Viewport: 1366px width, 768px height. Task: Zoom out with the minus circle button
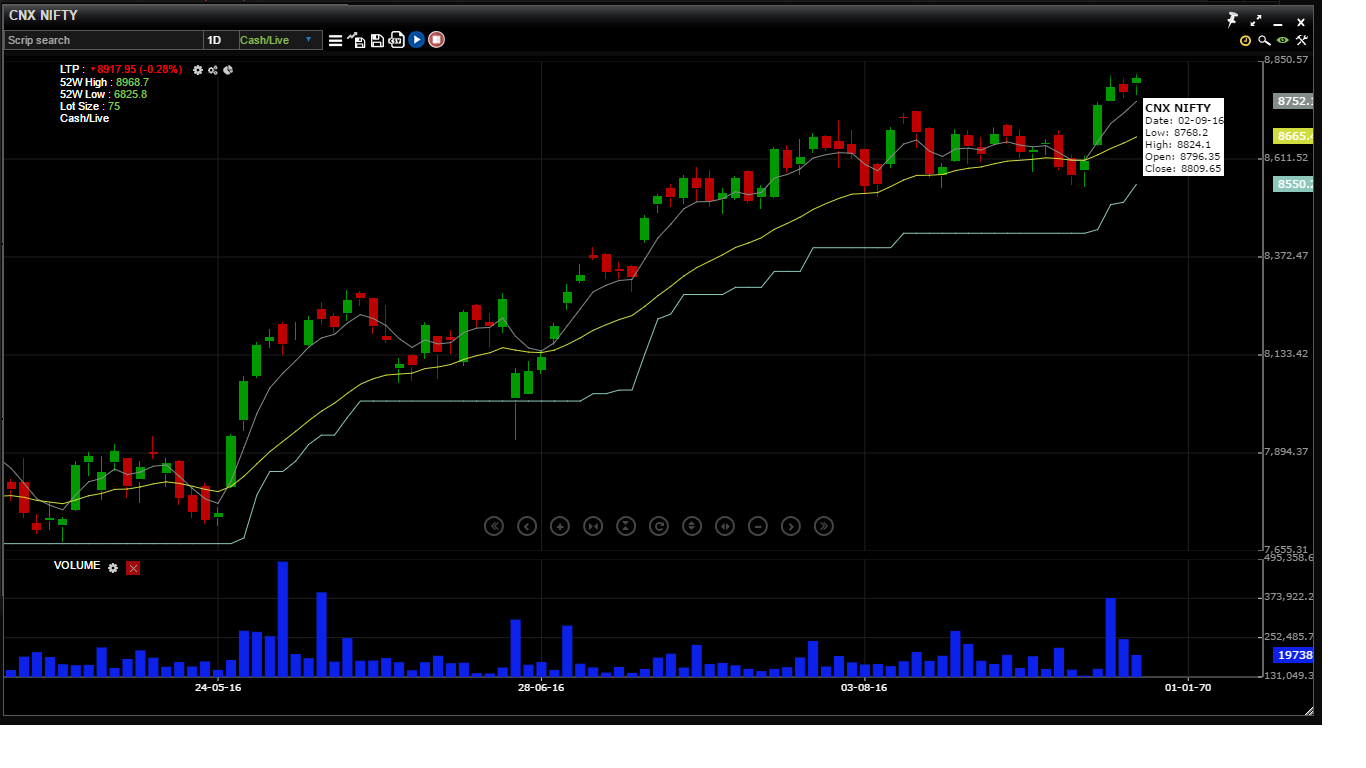[x=758, y=526]
